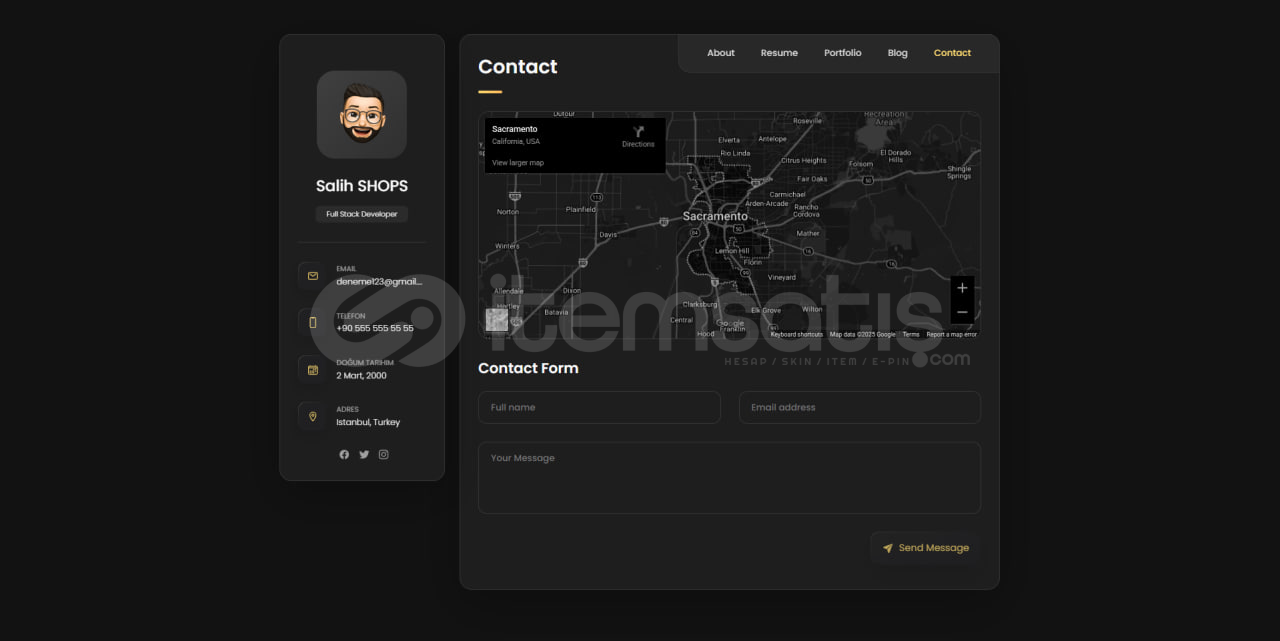Switch map to satellite thumbnail
This screenshot has height=641, width=1280.
pyautogui.click(x=497, y=320)
